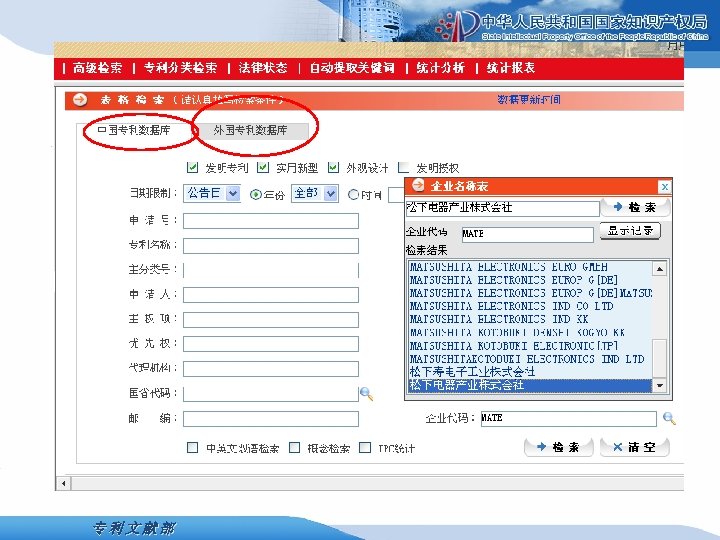Click the company name search field in popup
The image size is (720, 540).
coord(503,208)
